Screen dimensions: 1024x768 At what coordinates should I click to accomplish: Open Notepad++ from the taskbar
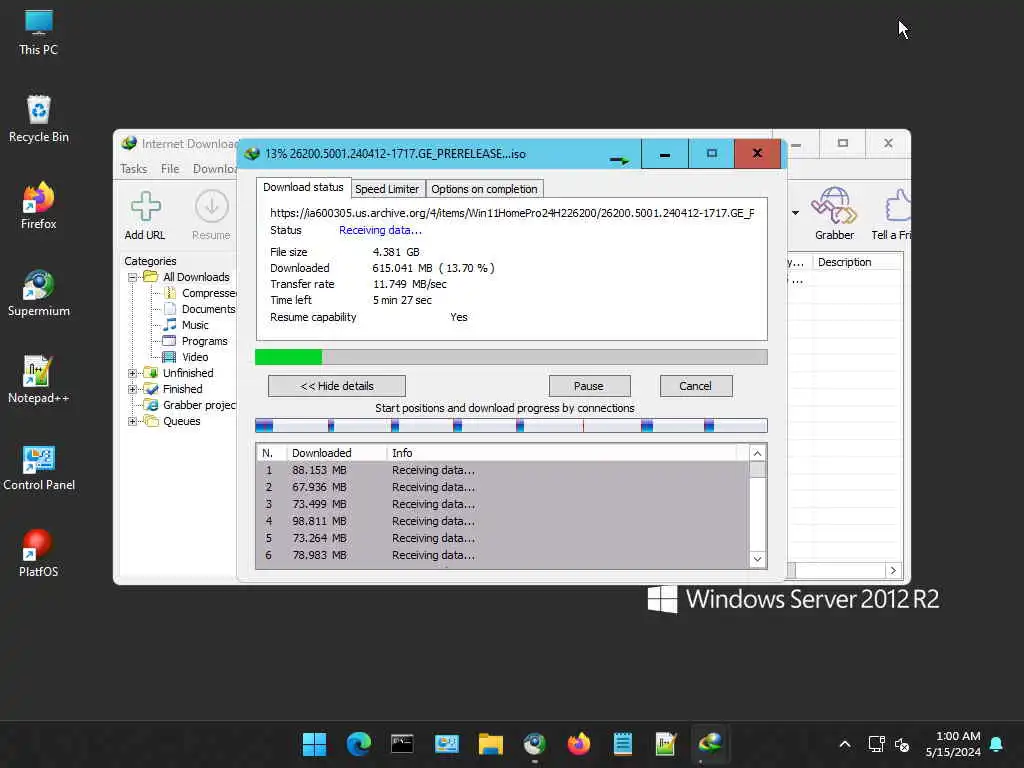(666, 744)
